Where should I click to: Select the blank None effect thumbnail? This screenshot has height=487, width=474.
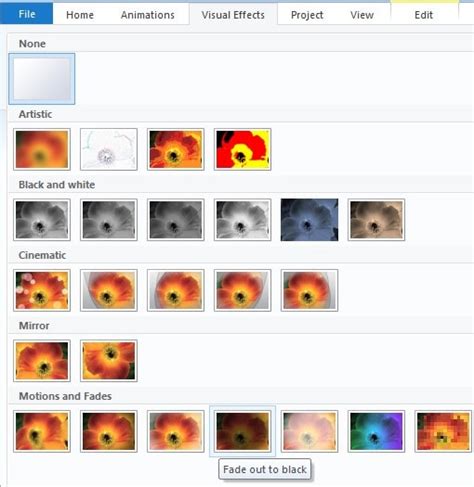click(42, 79)
